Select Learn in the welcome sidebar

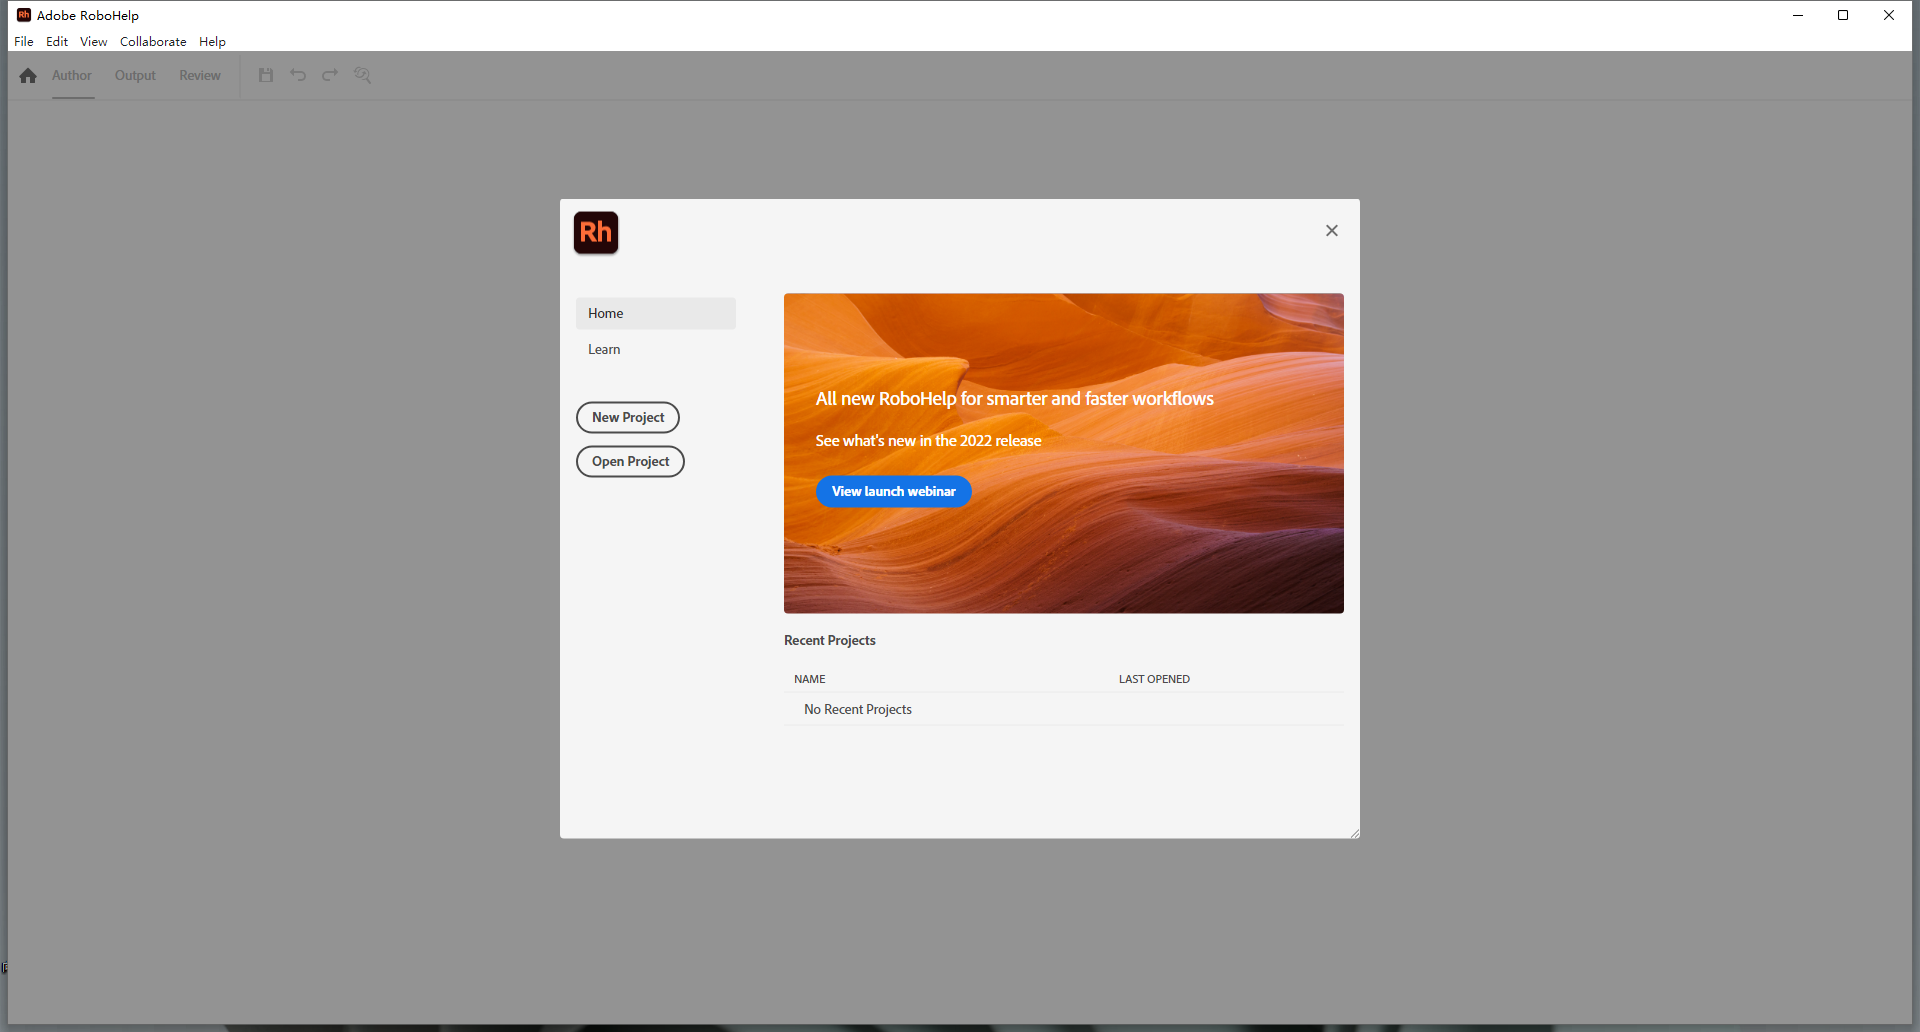[656, 349]
